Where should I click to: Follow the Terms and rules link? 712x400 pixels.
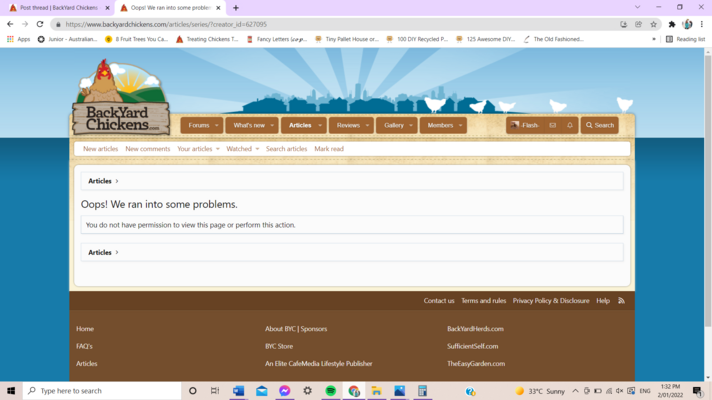click(x=483, y=300)
